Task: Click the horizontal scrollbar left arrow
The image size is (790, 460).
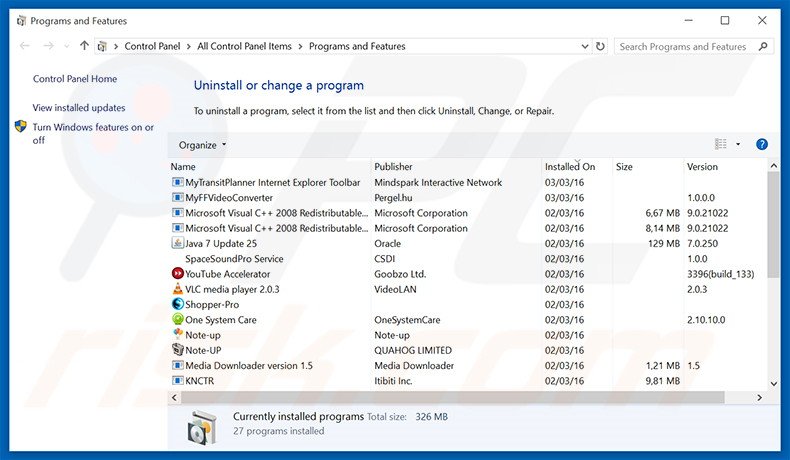Action: pos(174,398)
